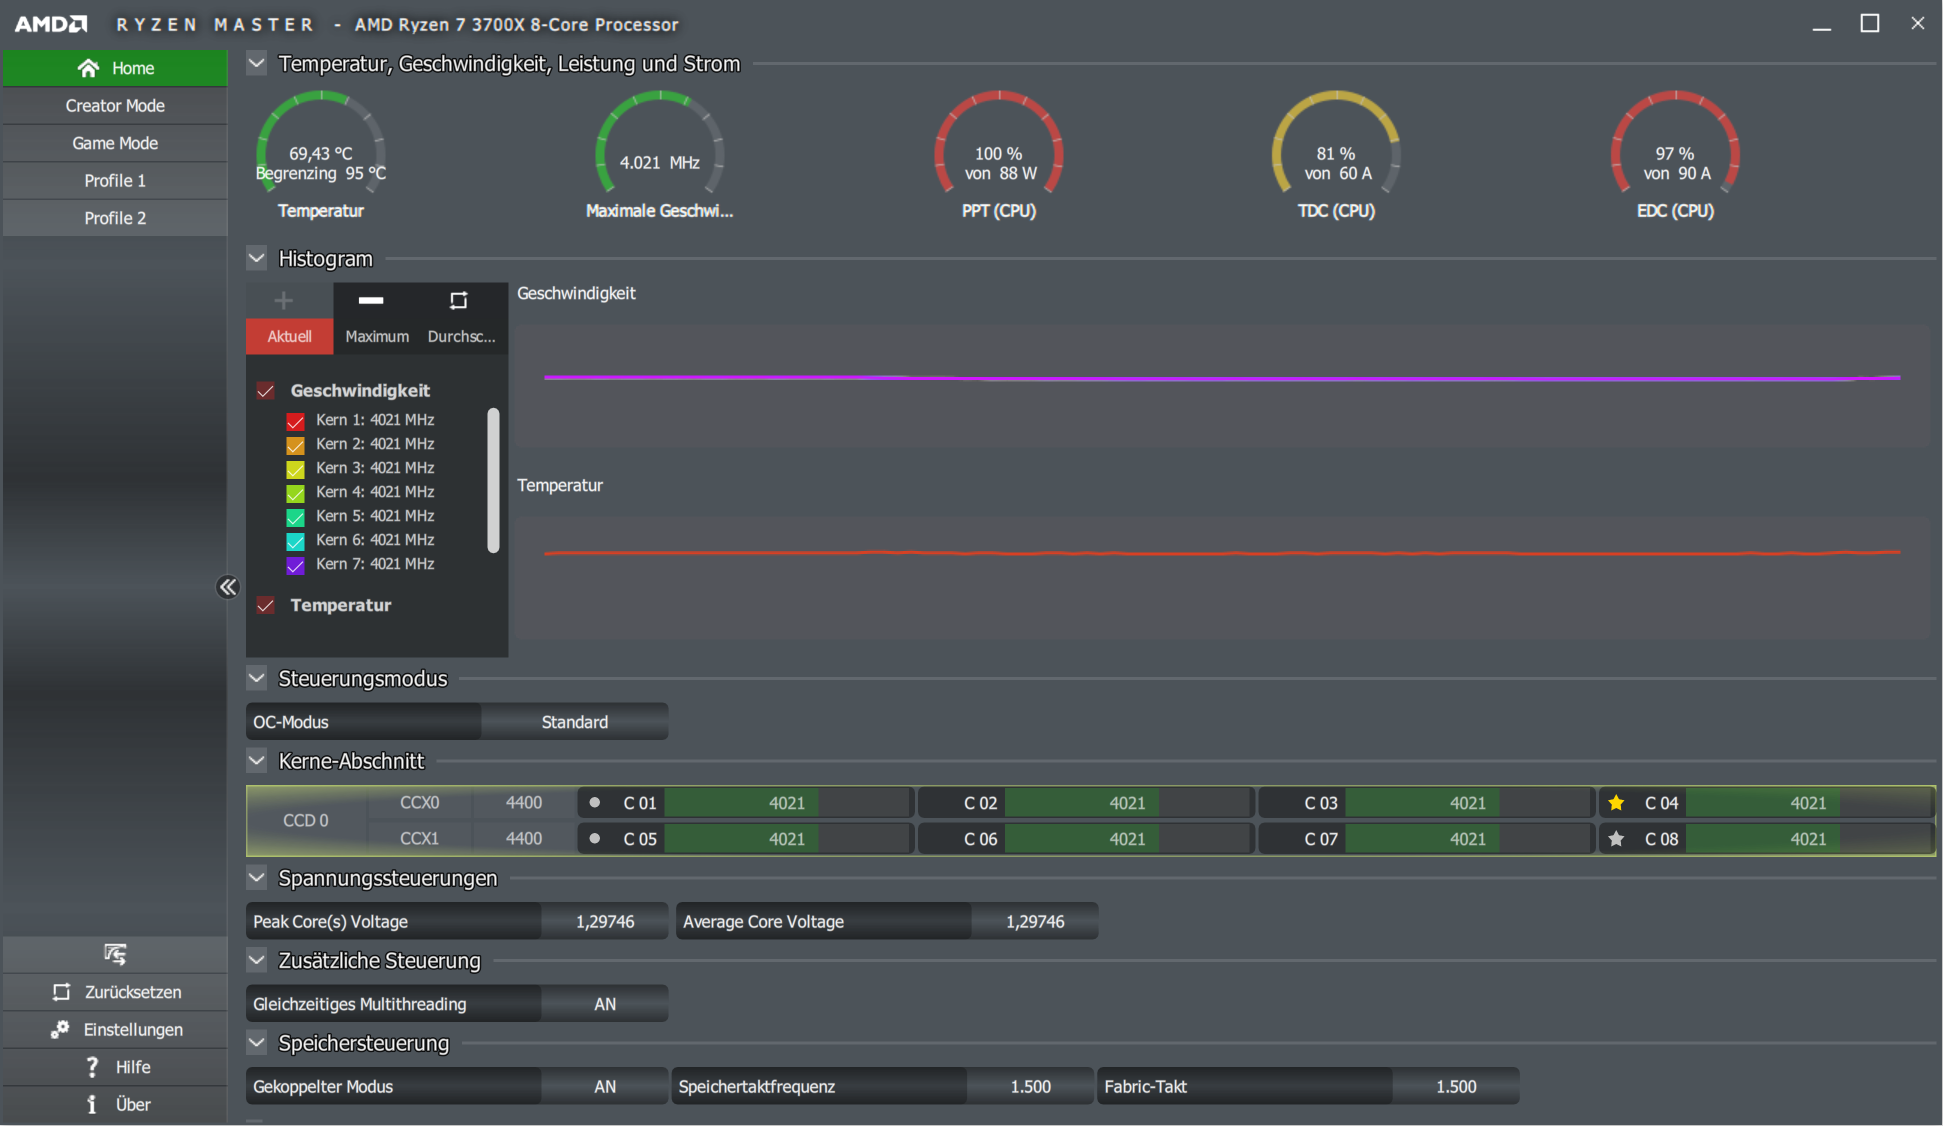Image resolution: width=1943 pixels, height=1126 pixels.
Task: Collapse the sidebar with the double-arrow icon
Action: pos(228,587)
